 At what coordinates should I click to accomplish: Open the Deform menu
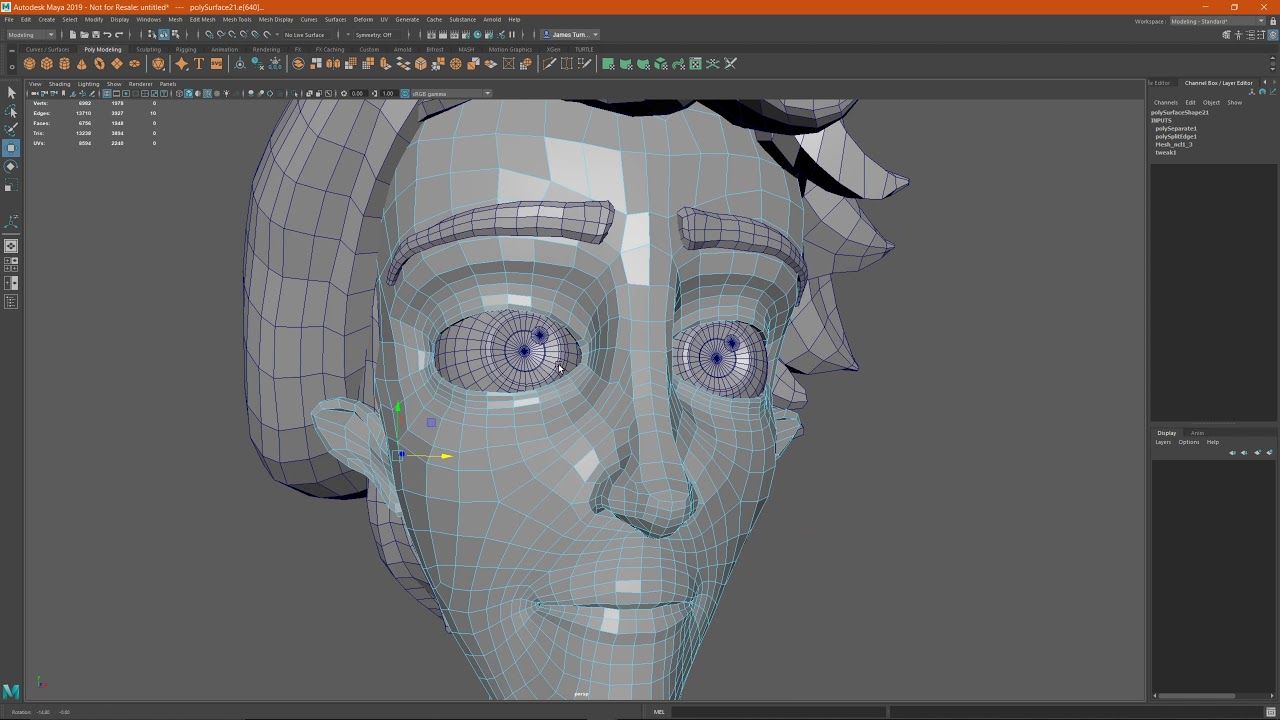(363, 19)
